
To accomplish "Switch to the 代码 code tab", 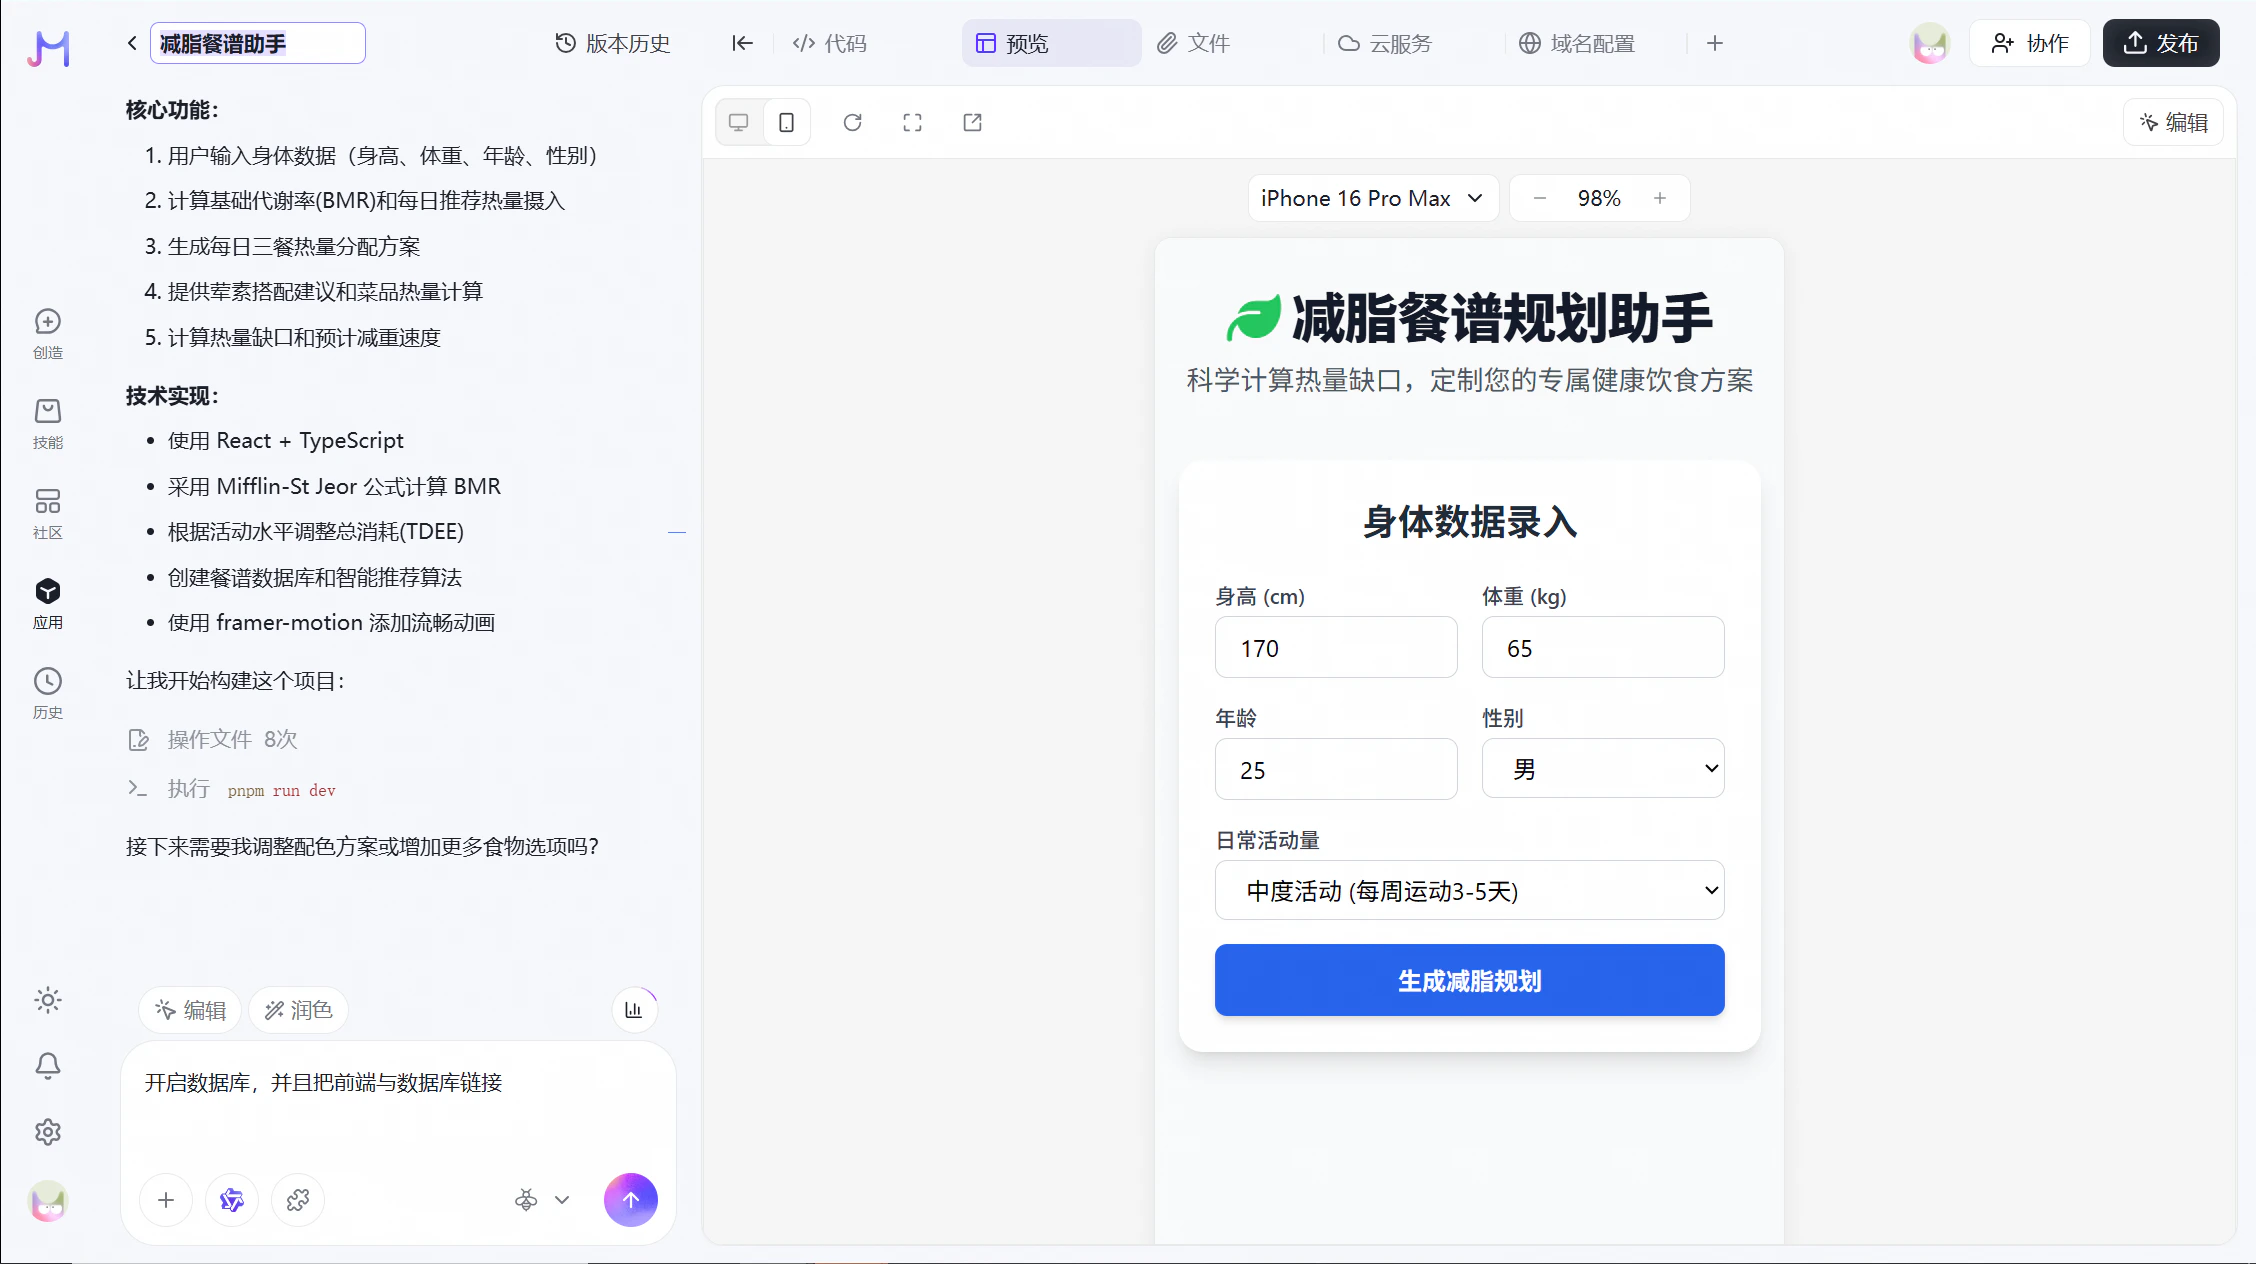I will tap(829, 43).
